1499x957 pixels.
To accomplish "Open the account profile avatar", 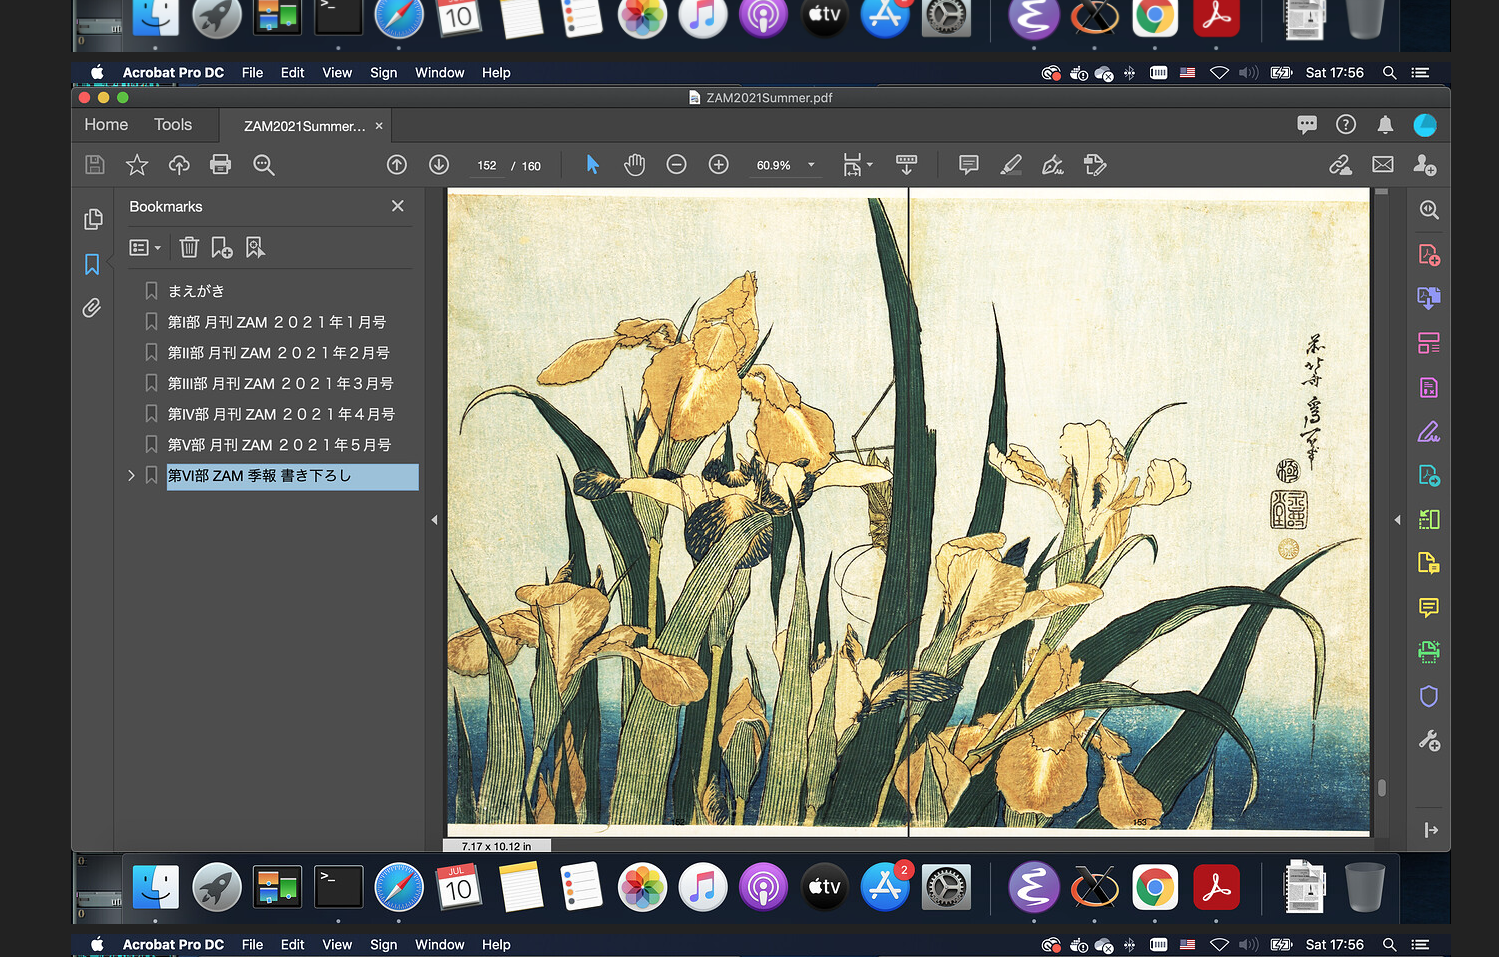I will pos(1425,125).
